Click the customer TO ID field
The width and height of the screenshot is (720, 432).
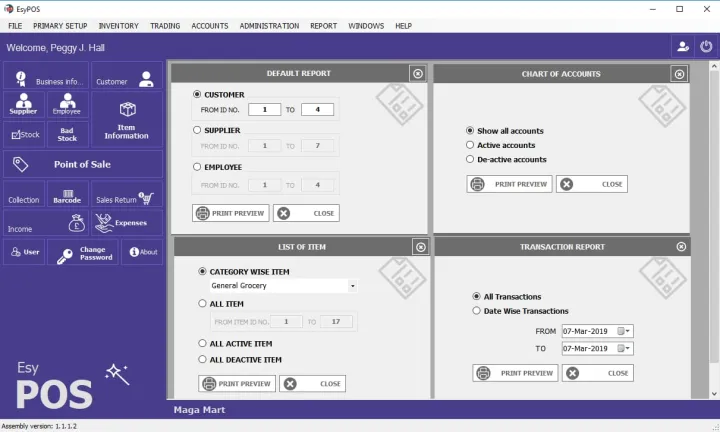point(317,109)
